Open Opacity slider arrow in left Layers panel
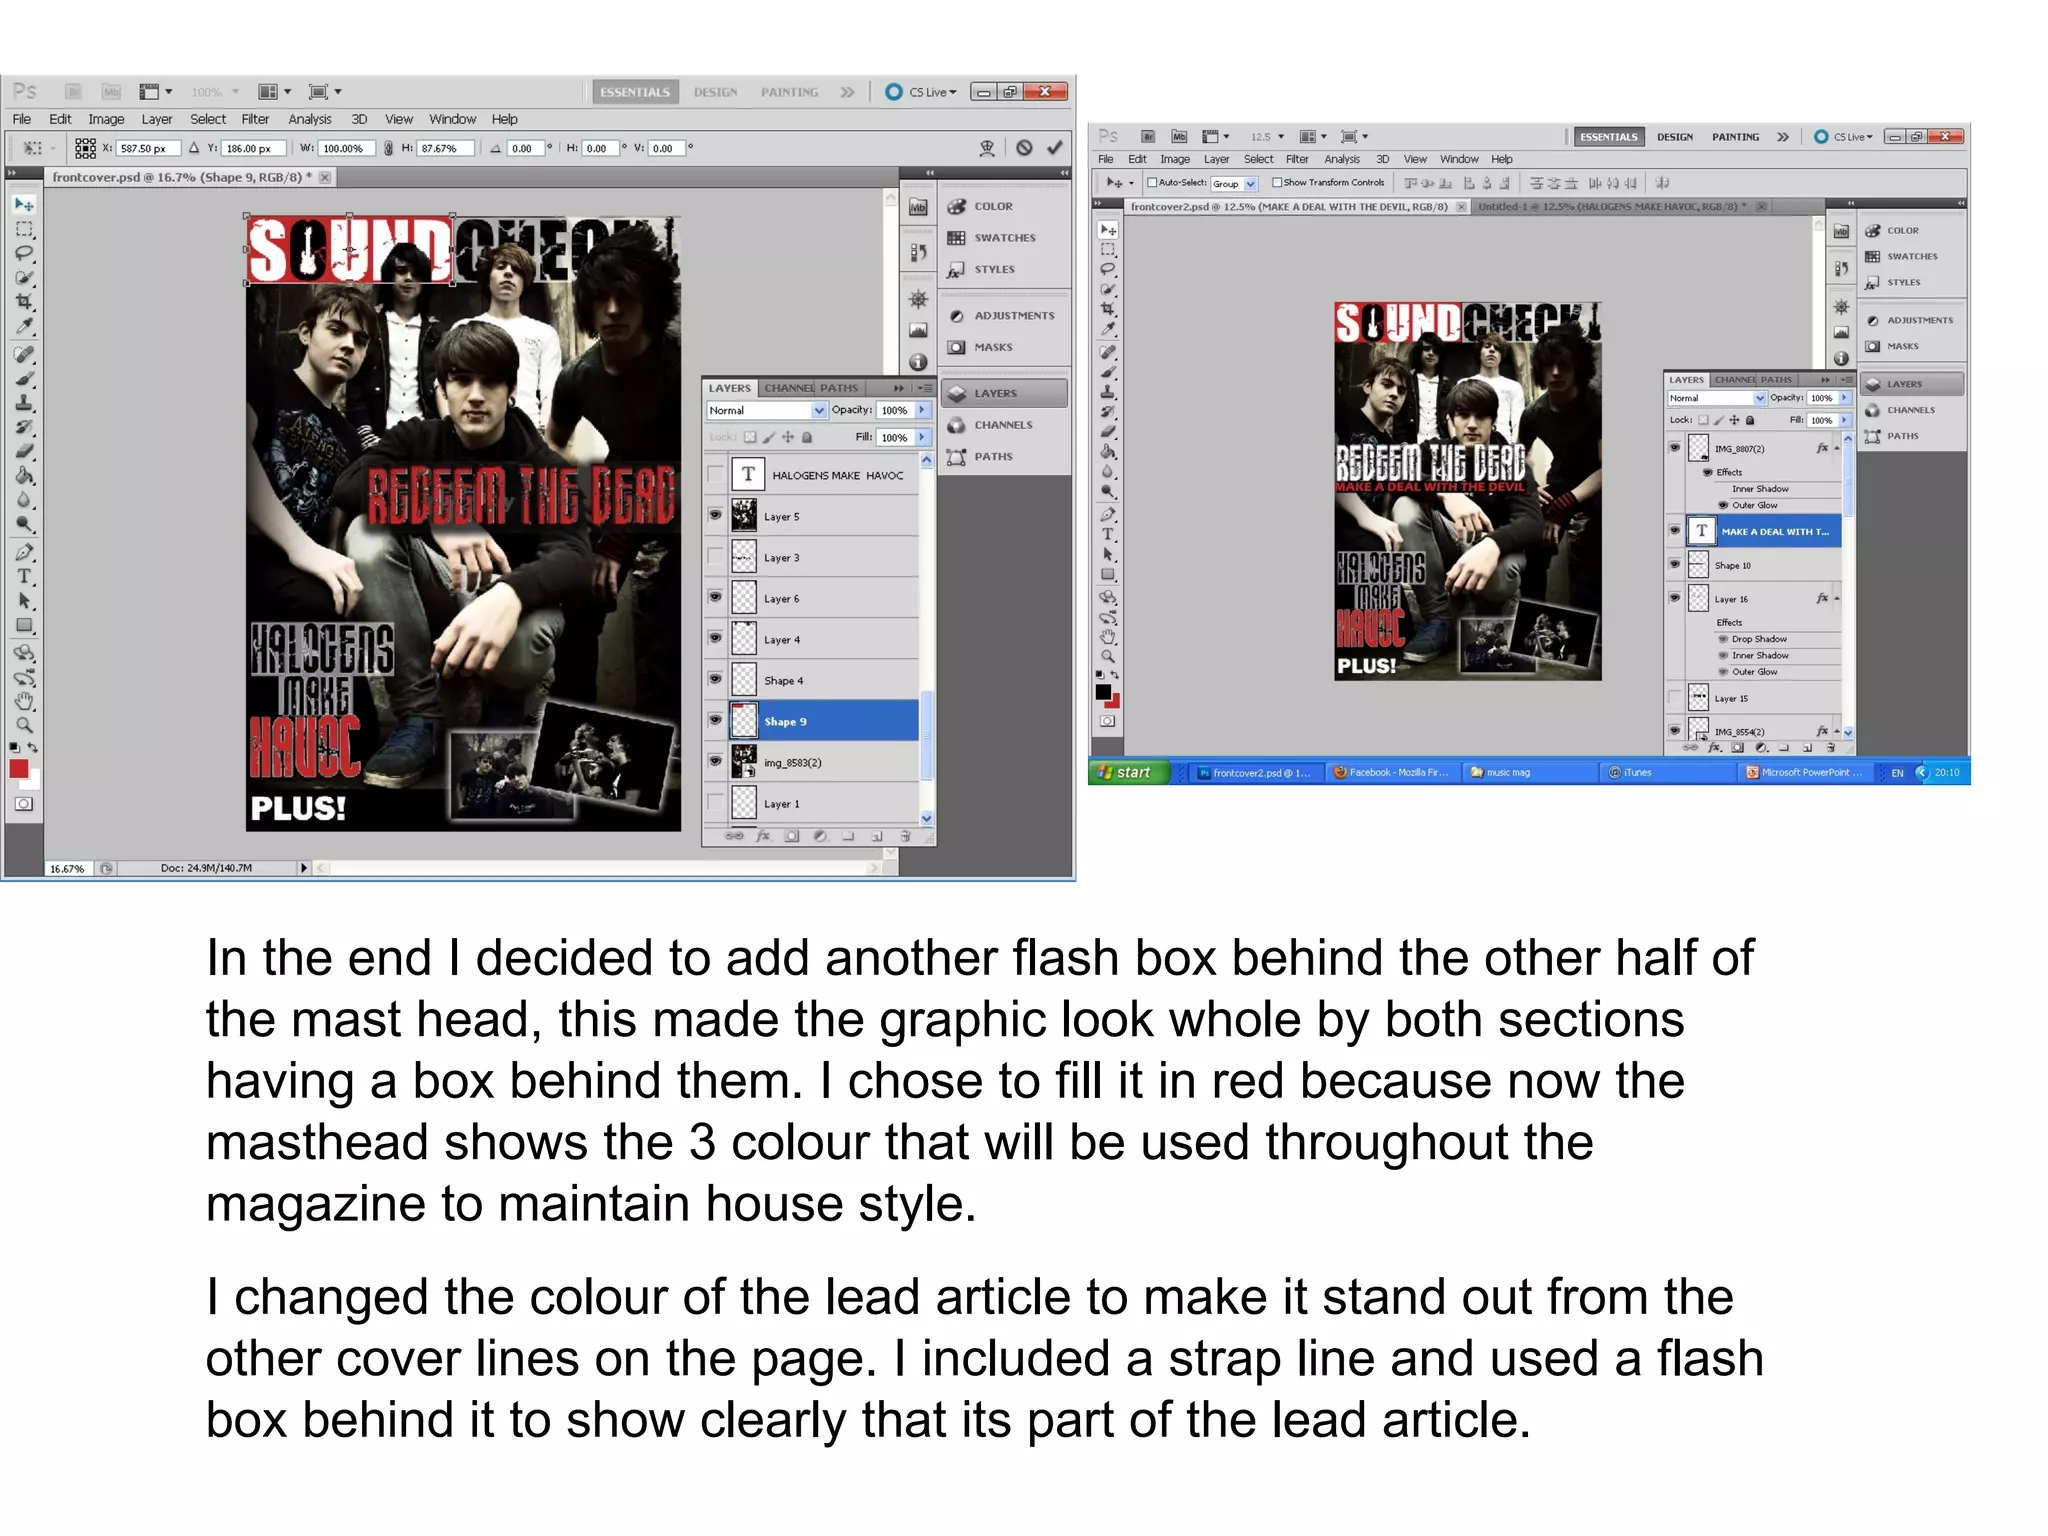Image resolution: width=2048 pixels, height=1536 pixels. 921,410
